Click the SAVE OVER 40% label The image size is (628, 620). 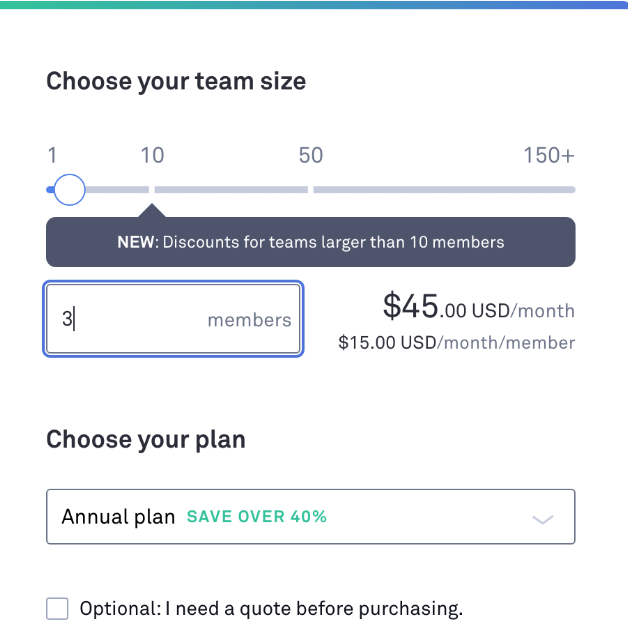click(x=257, y=517)
